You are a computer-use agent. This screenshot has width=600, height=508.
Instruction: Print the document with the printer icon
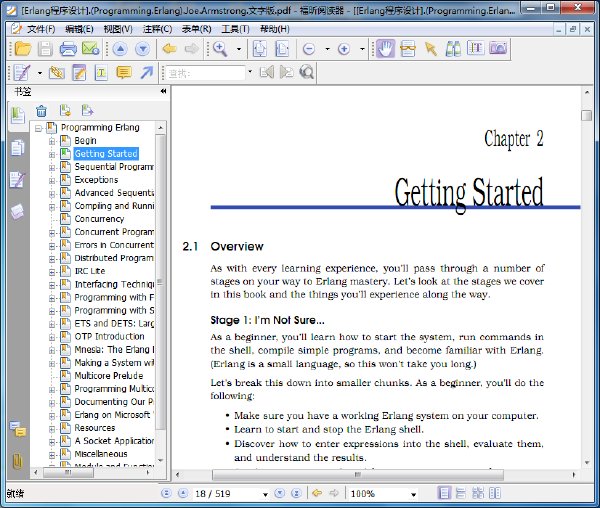click(68, 49)
